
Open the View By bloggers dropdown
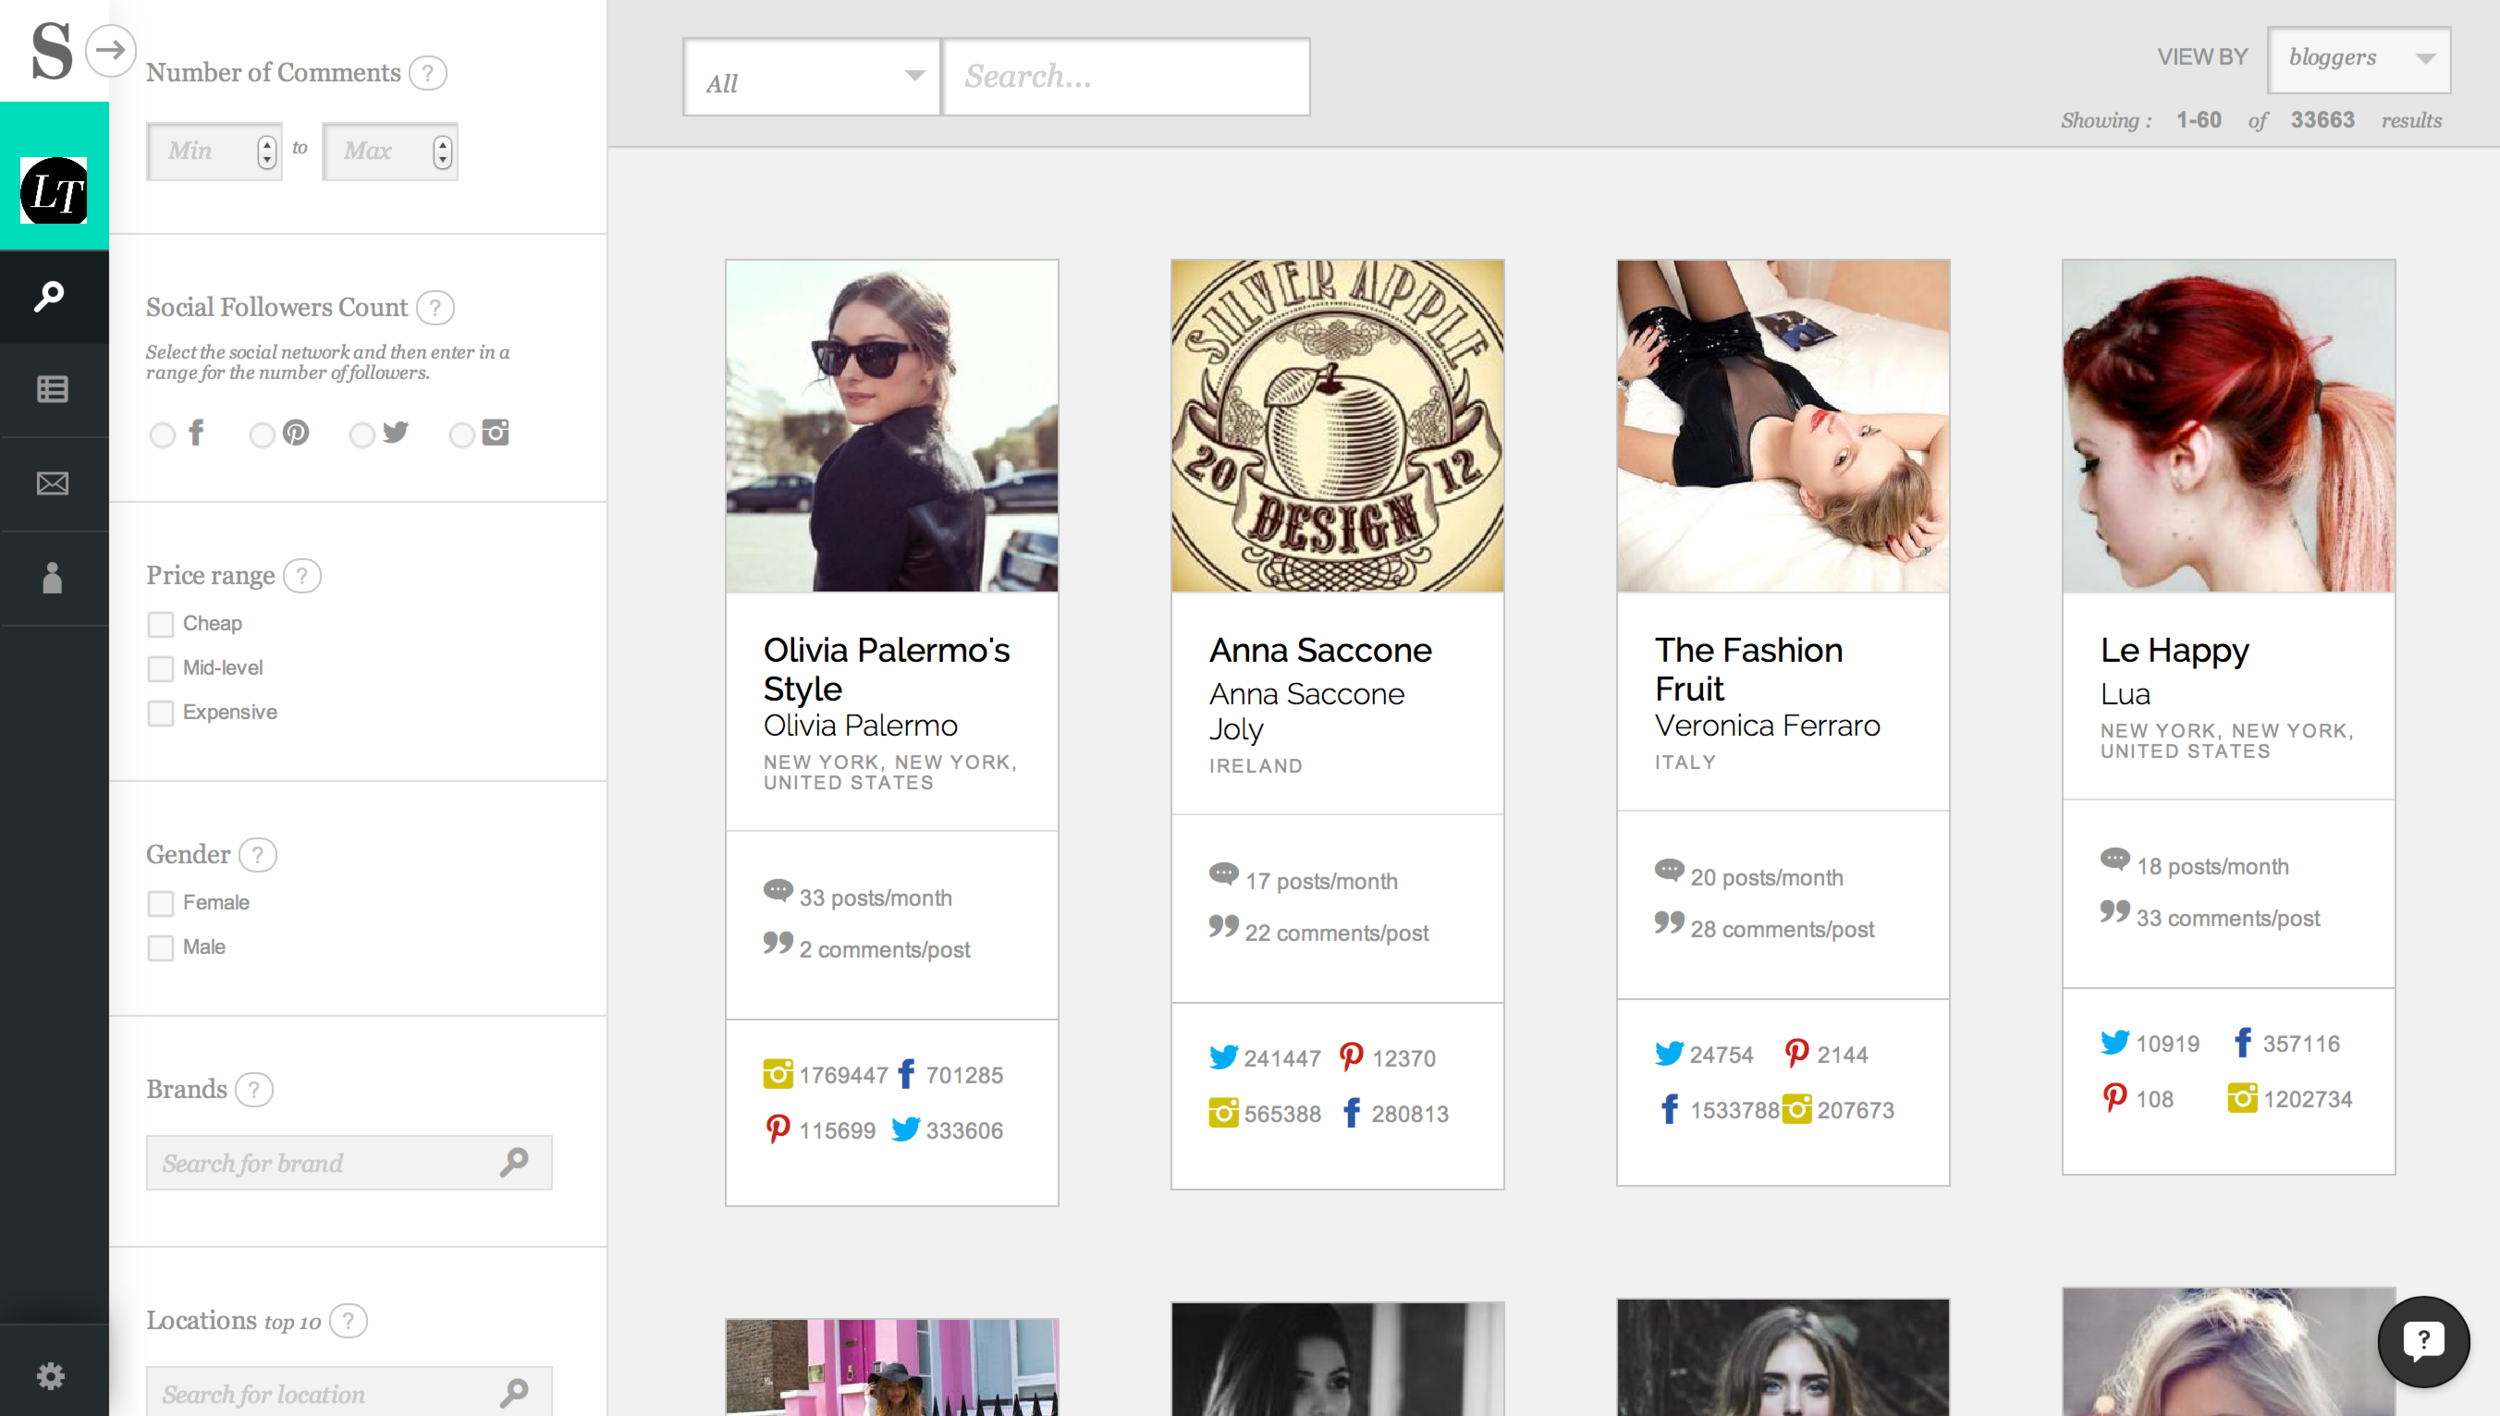click(x=2359, y=59)
